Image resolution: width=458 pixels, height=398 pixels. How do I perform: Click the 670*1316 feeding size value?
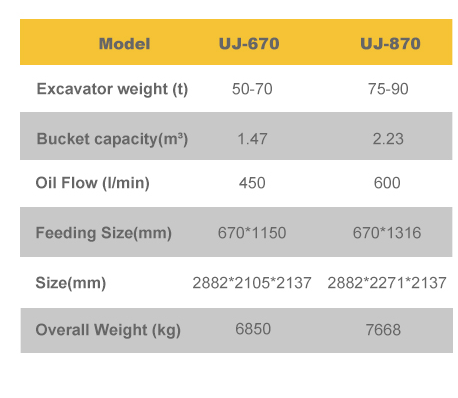pos(387,233)
